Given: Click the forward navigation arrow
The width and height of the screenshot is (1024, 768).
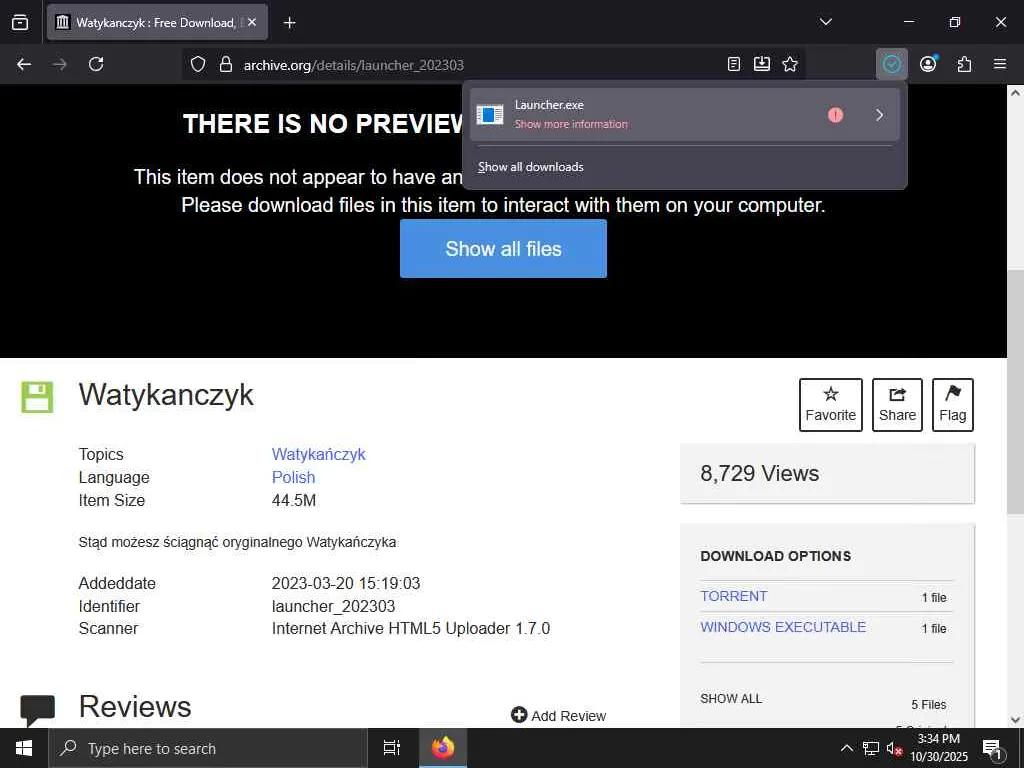Looking at the screenshot, I should point(59,64).
